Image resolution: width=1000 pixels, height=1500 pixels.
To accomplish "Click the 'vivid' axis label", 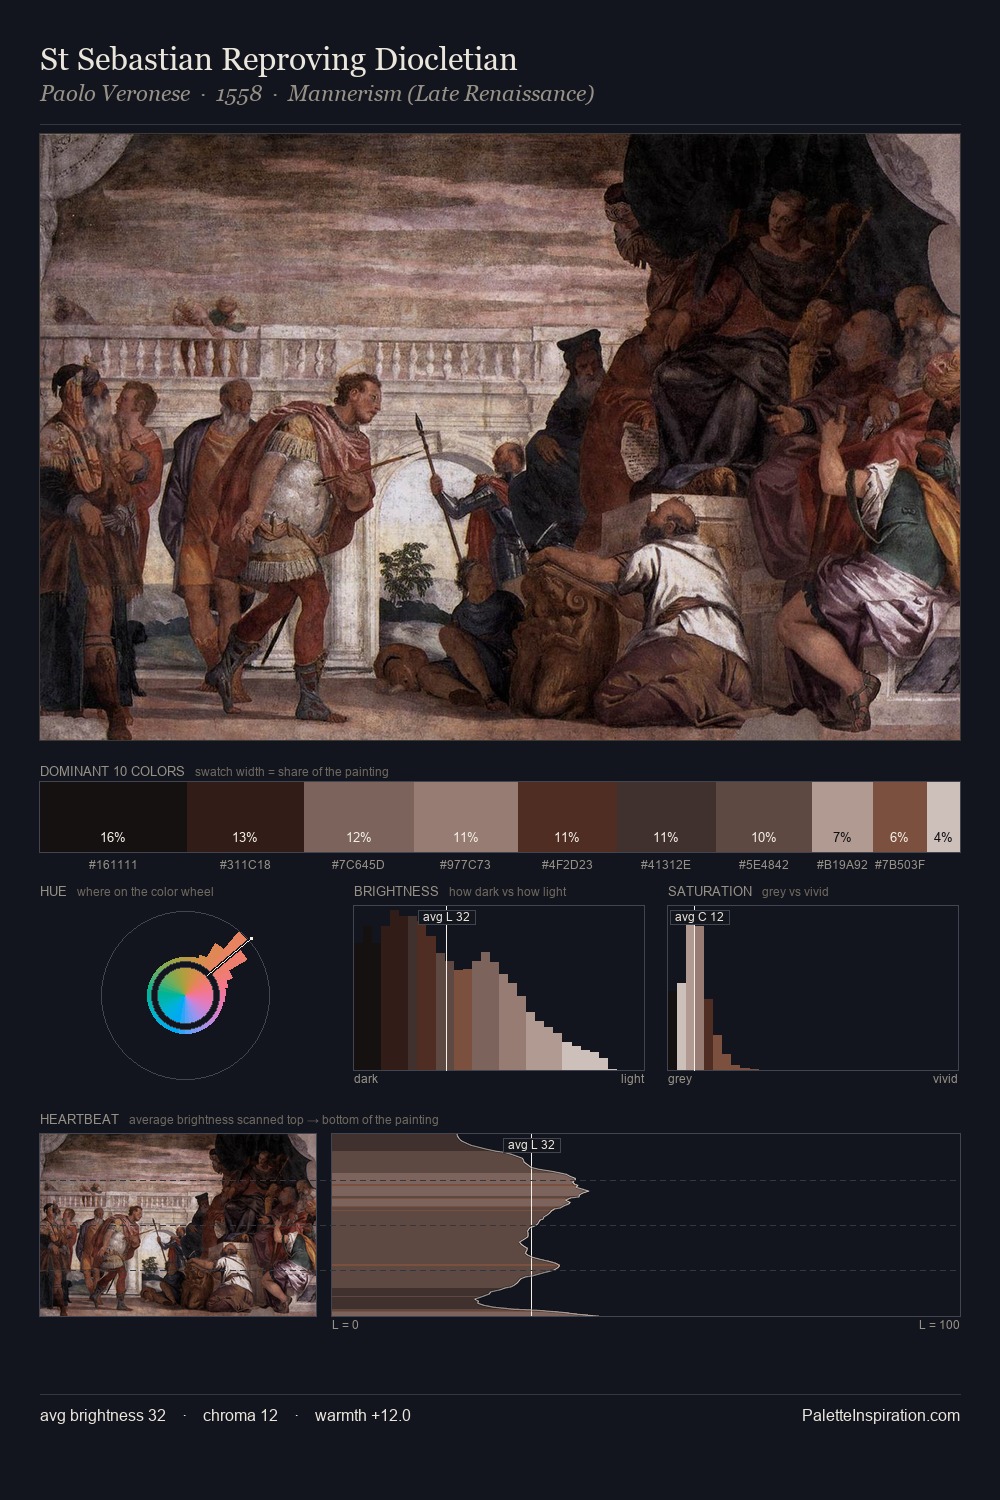I will tap(945, 1079).
